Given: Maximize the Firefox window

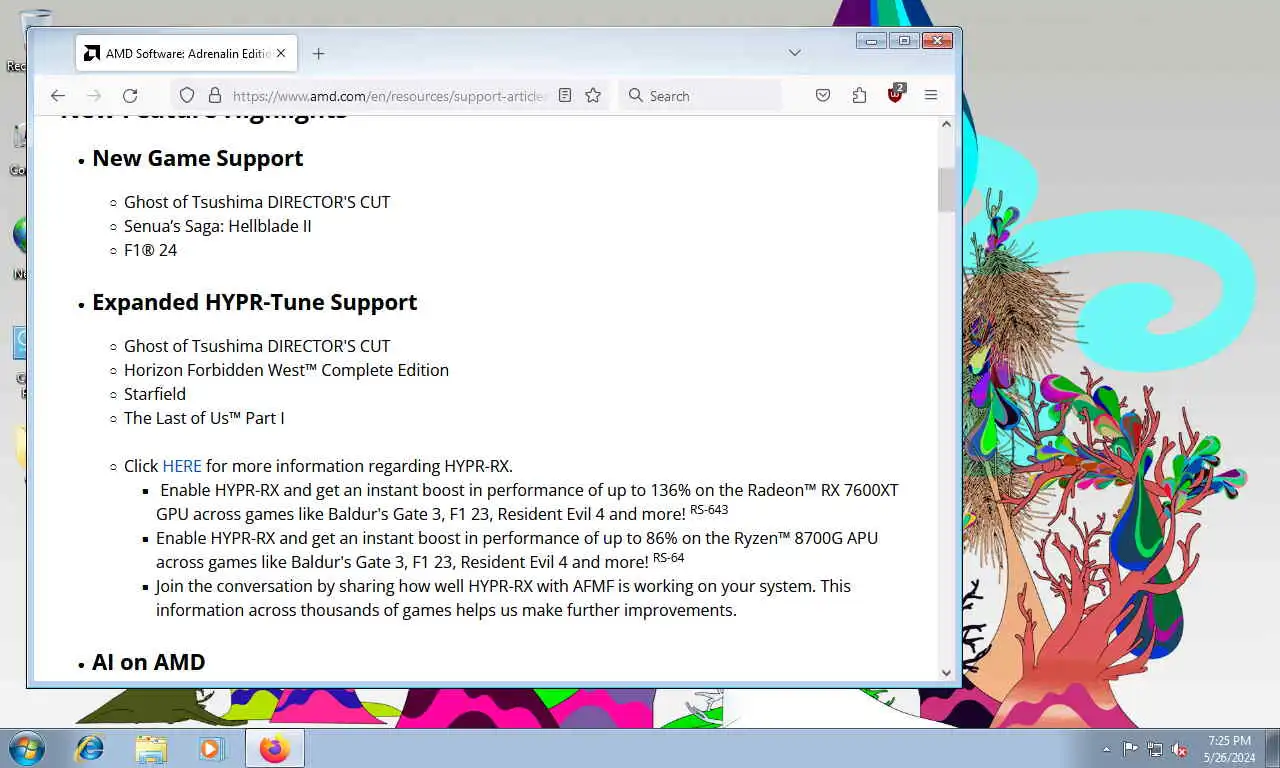Looking at the screenshot, I should 904,41.
